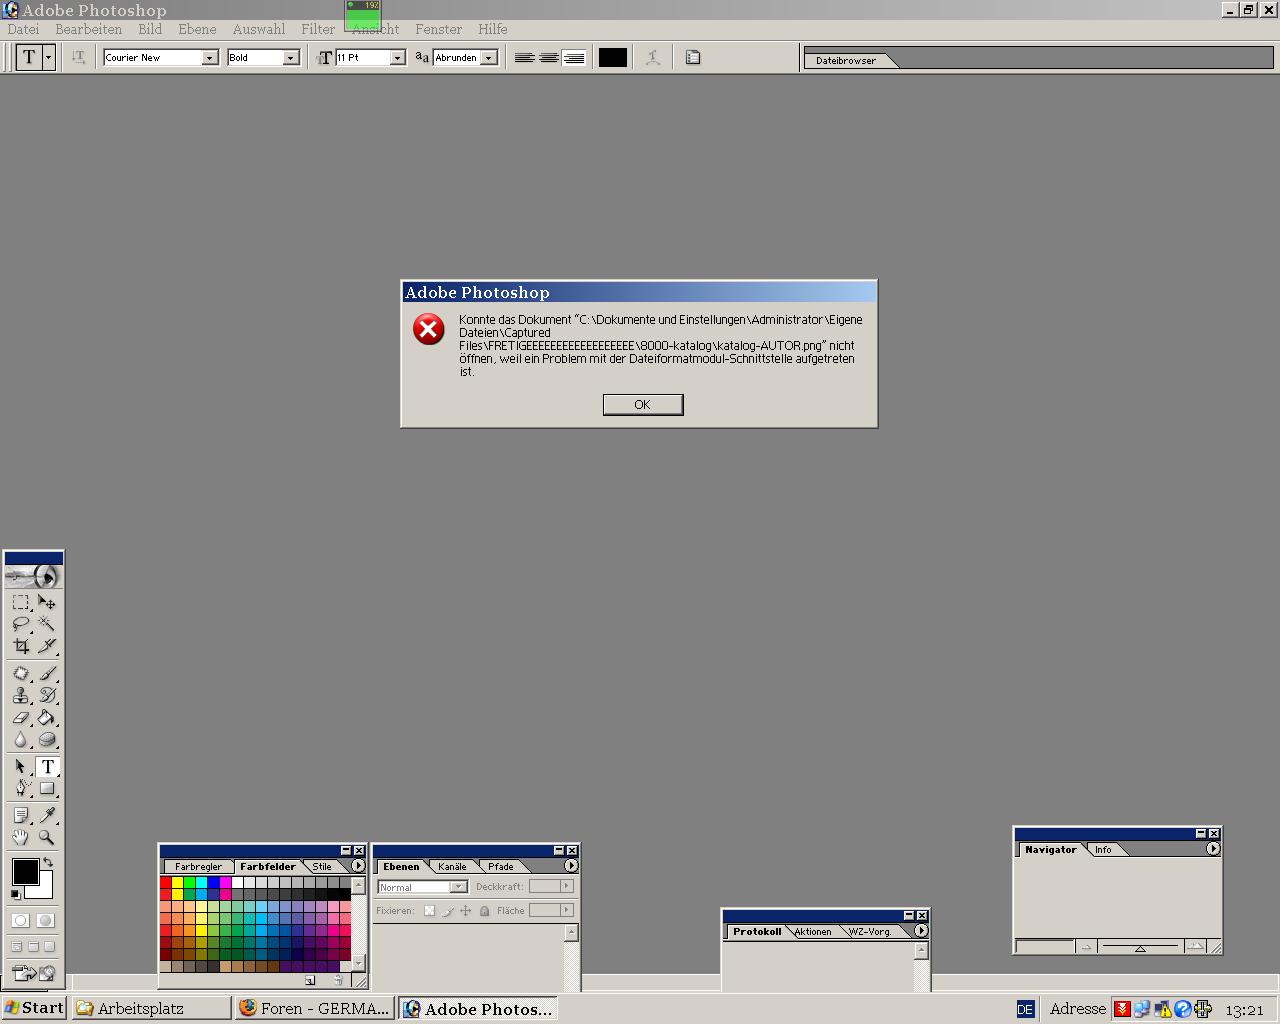Viewport: 1280px width, 1024px height.
Task: Select the Hand tool
Action: [x=20, y=838]
